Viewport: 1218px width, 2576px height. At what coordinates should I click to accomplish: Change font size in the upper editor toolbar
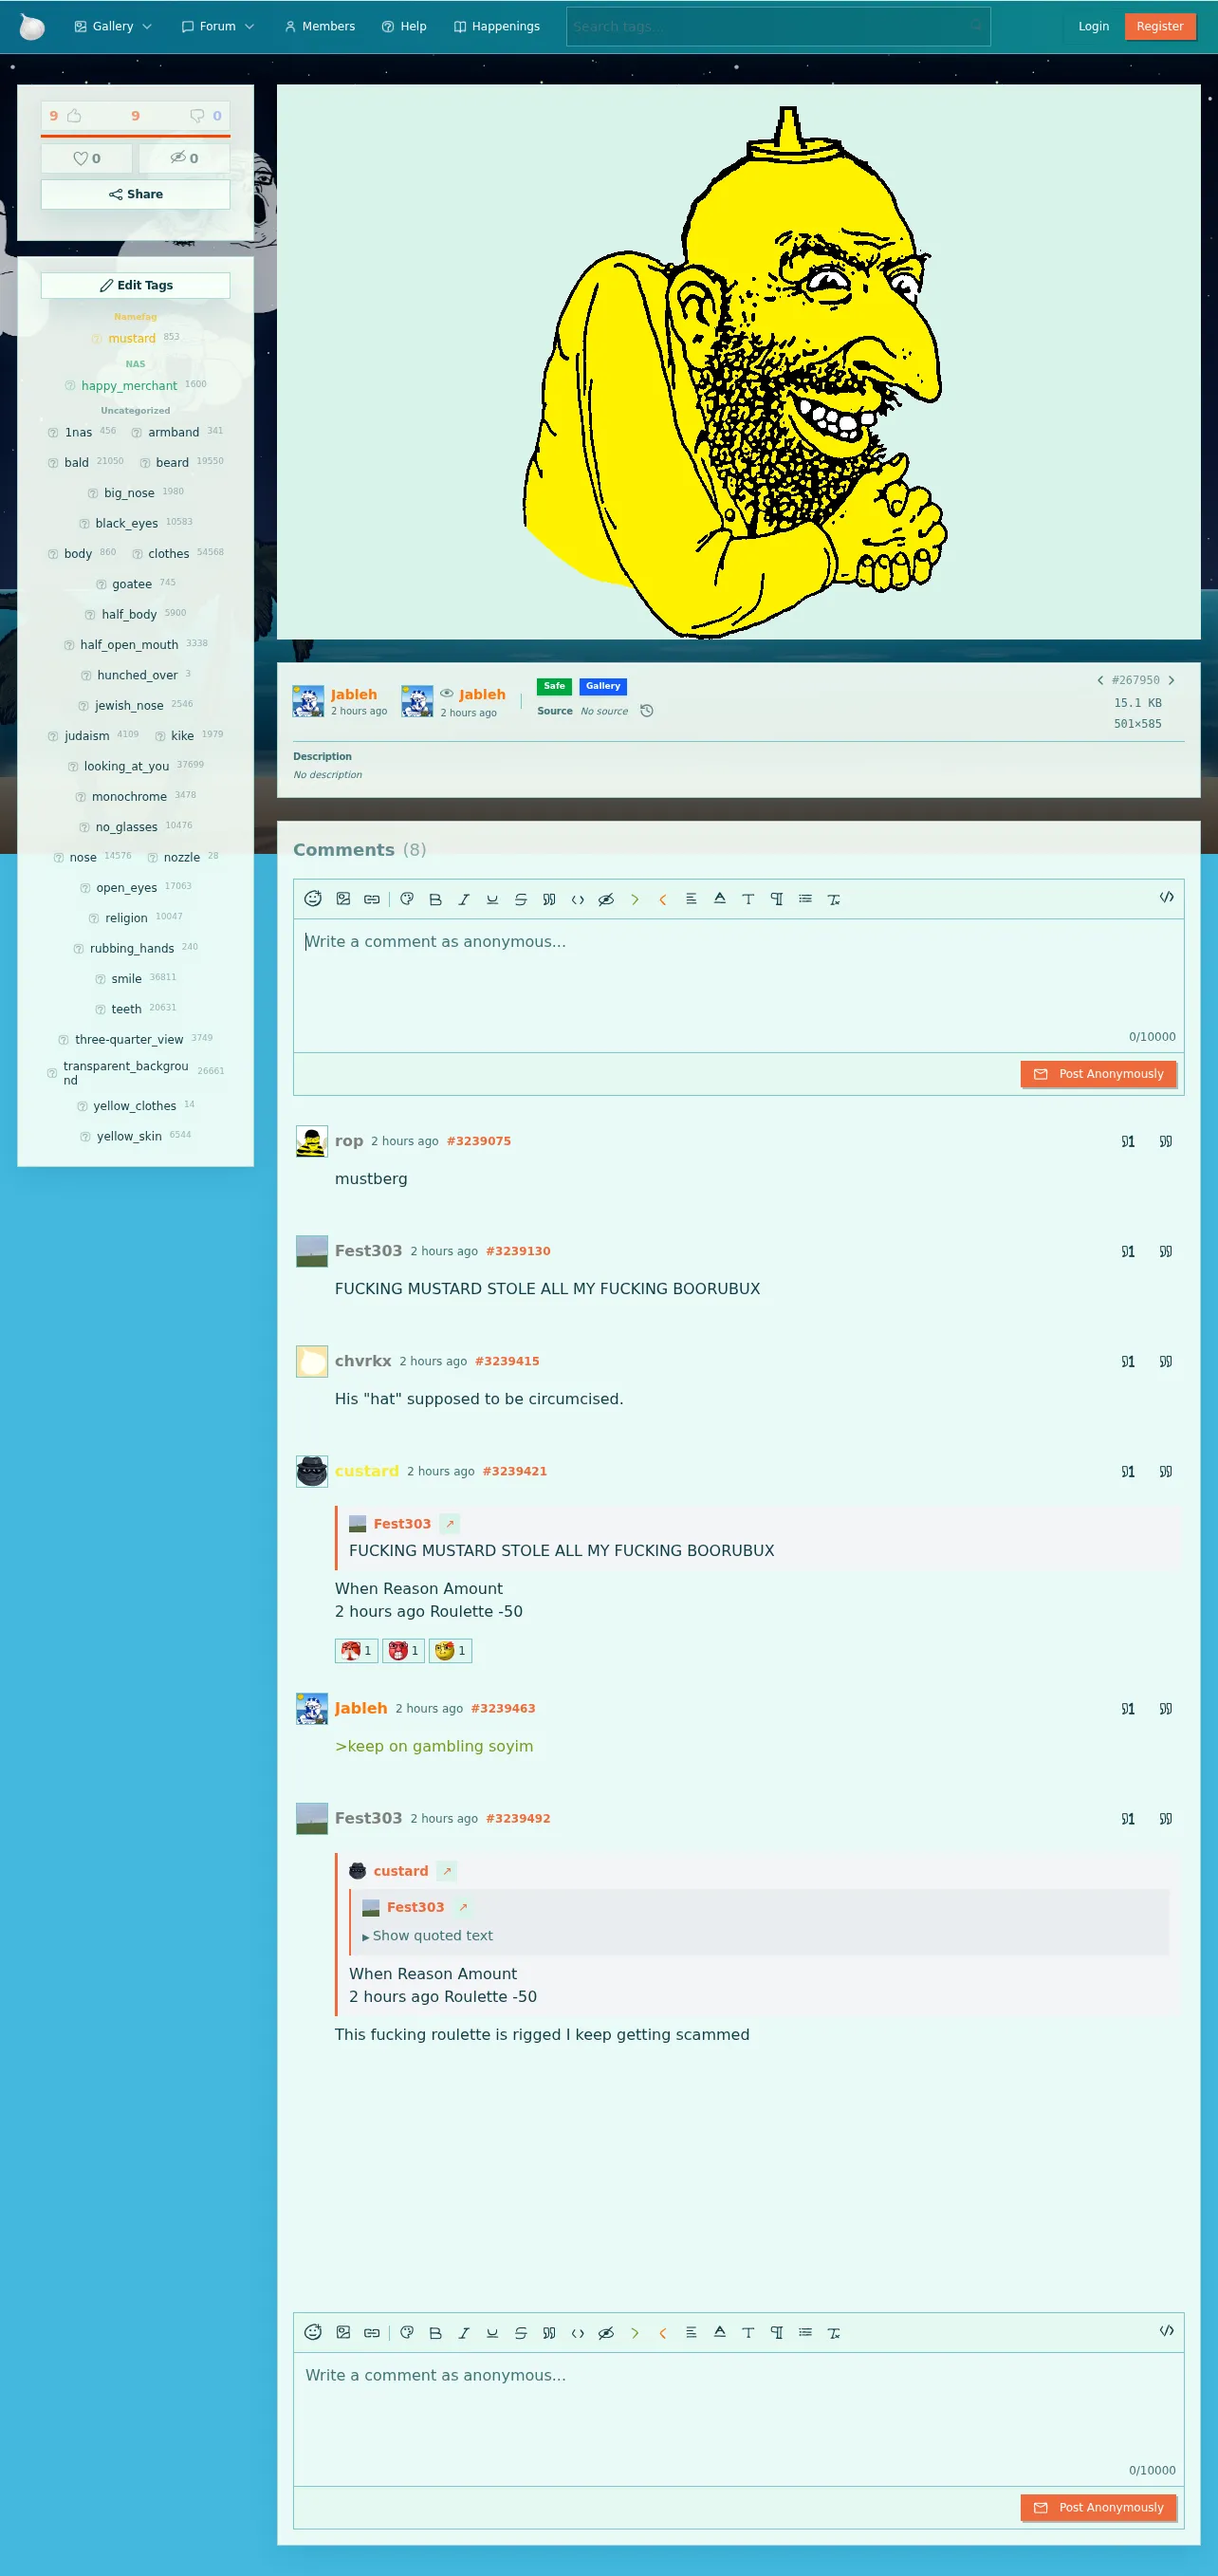[748, 899]
